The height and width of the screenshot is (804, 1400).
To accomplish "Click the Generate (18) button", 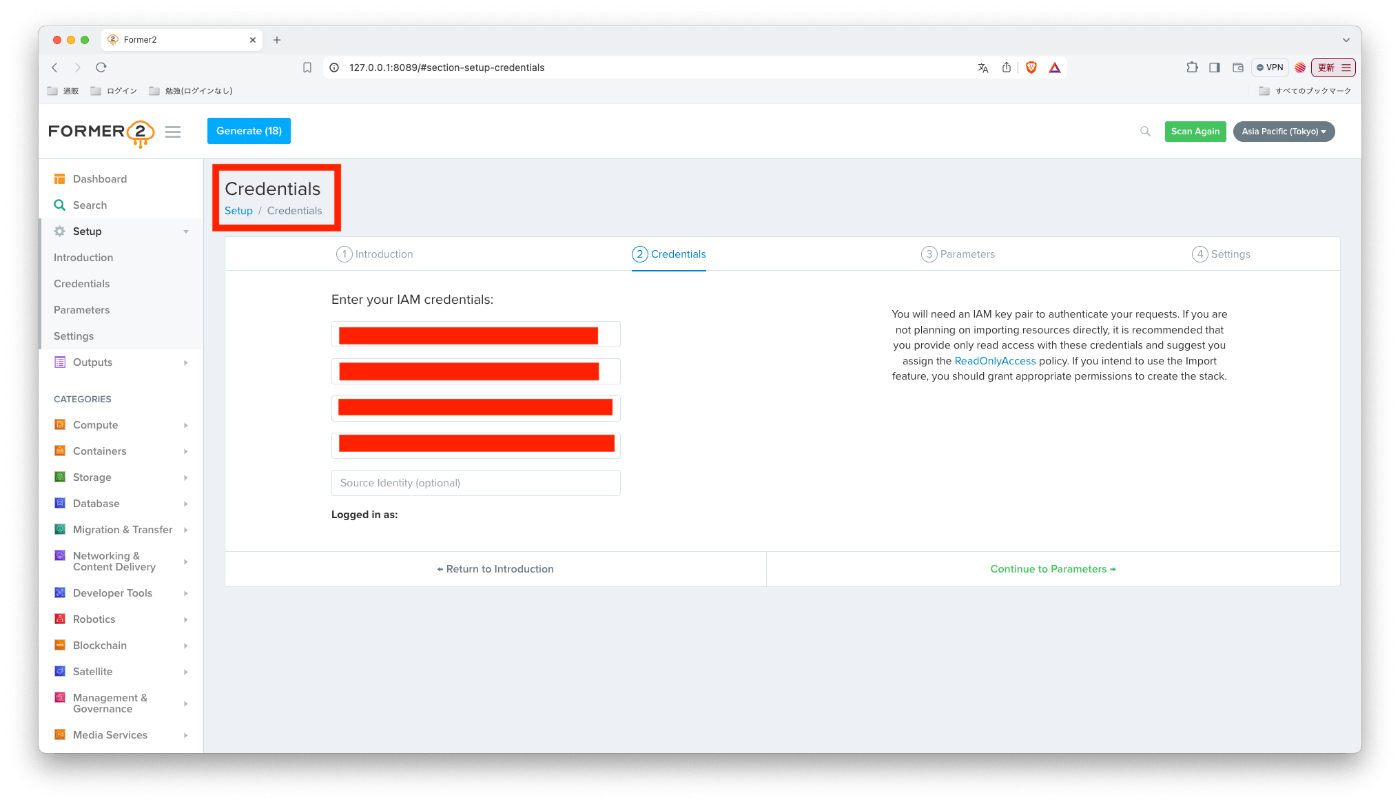I will tap(249, 131).
